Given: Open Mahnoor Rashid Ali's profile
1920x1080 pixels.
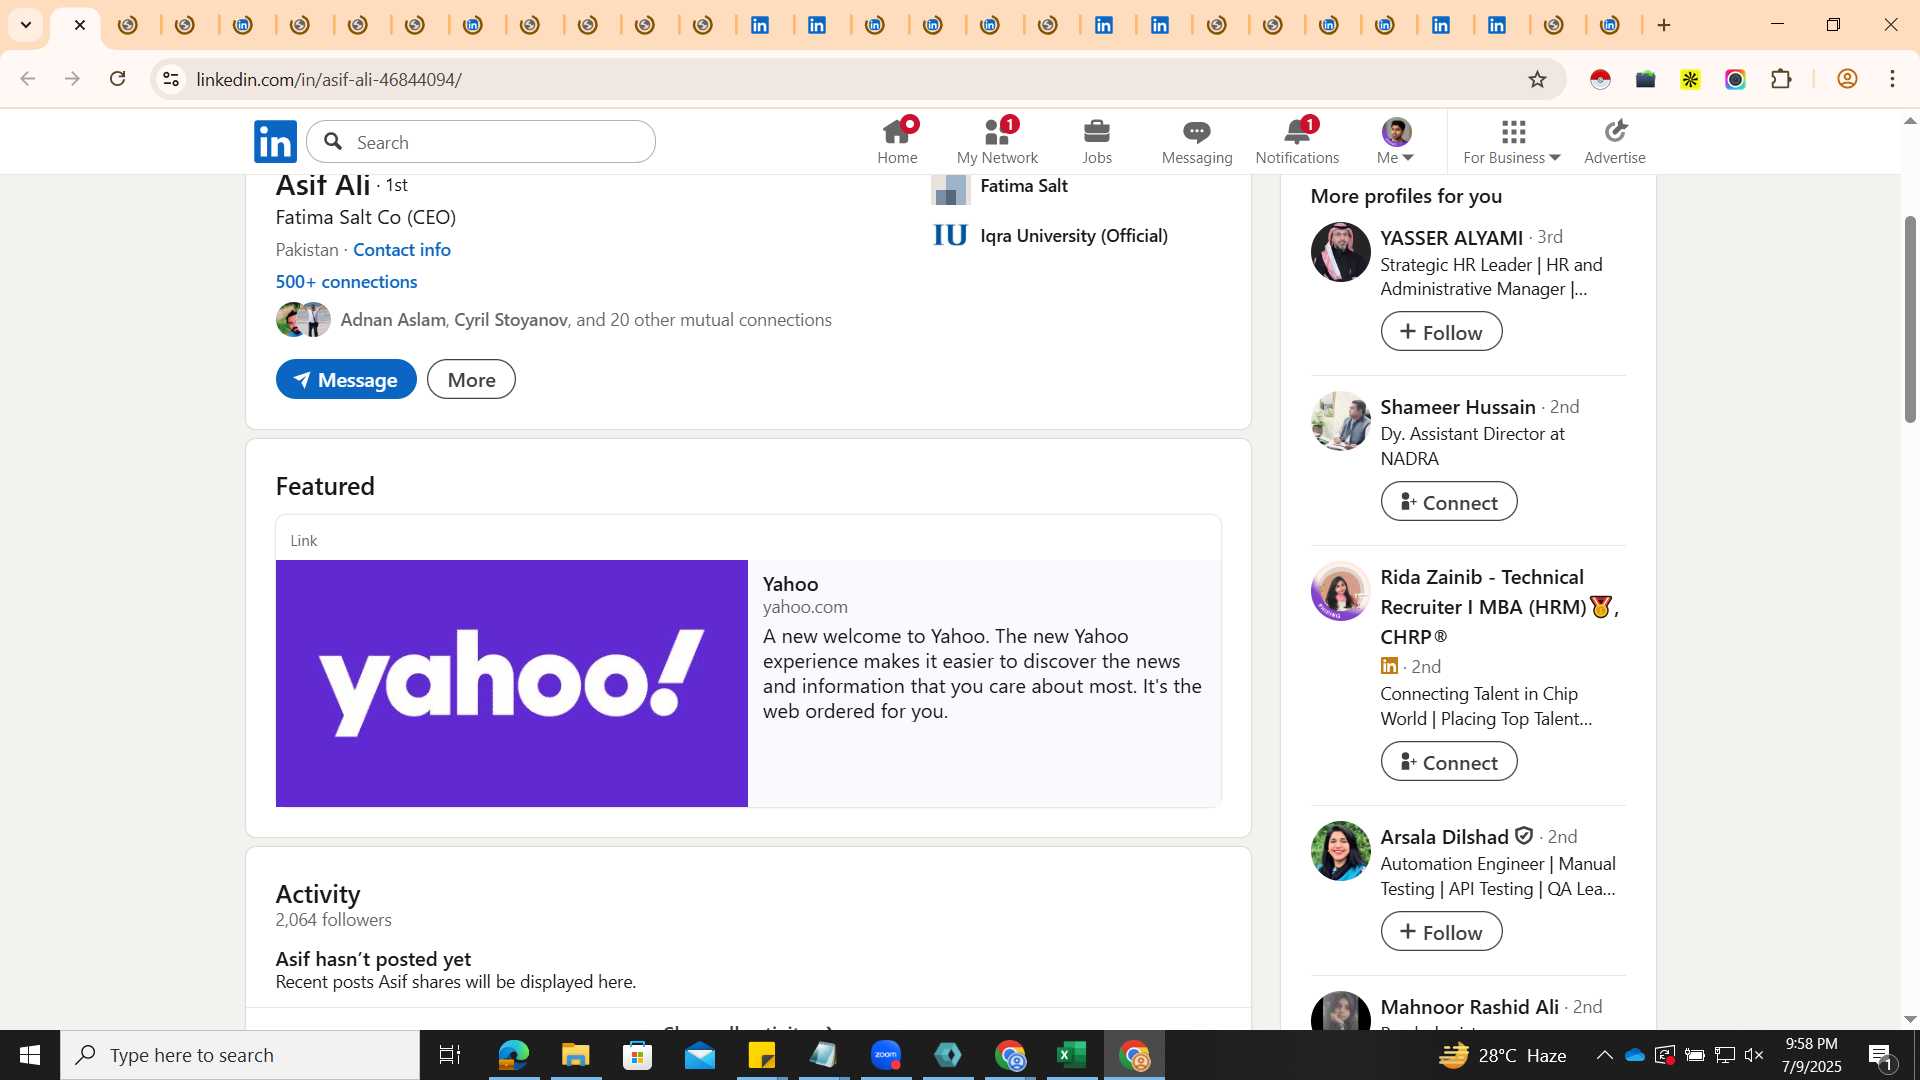Looking at the screenshot, I should (x=1469, y=1007).
